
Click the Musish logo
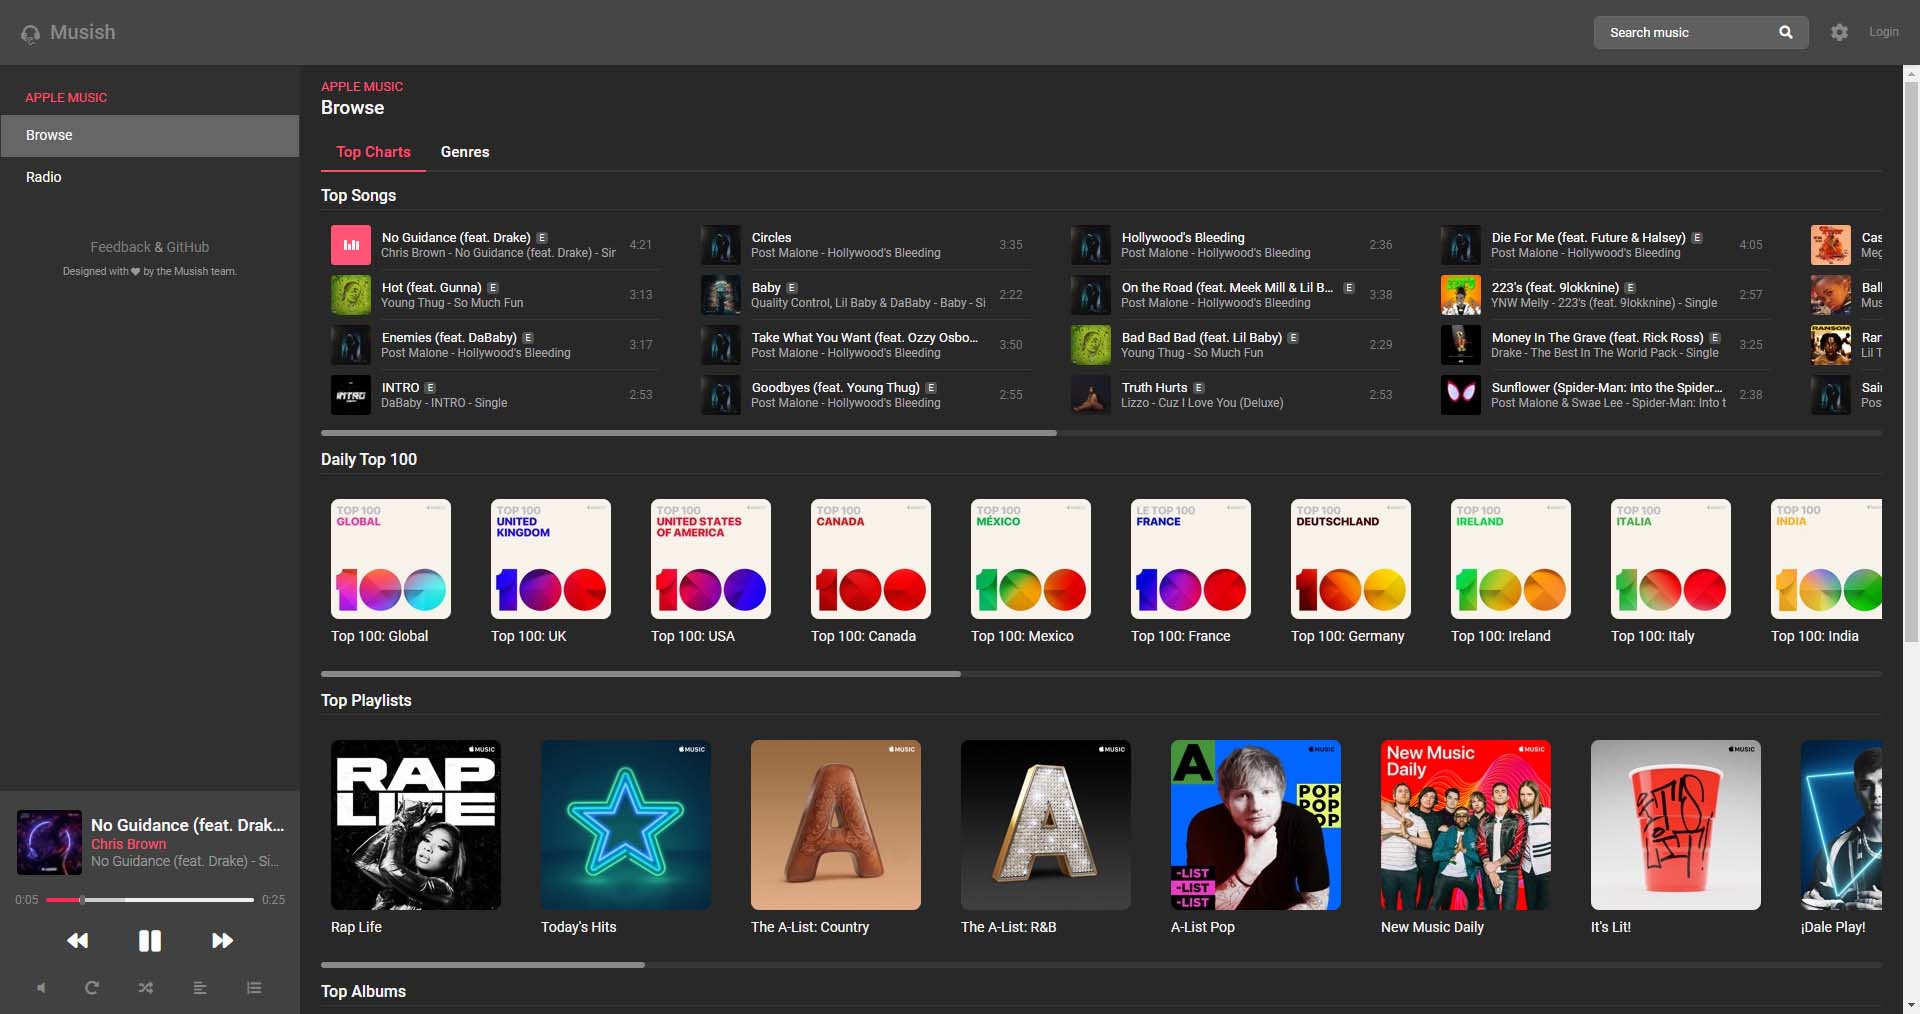pos(68,32)
